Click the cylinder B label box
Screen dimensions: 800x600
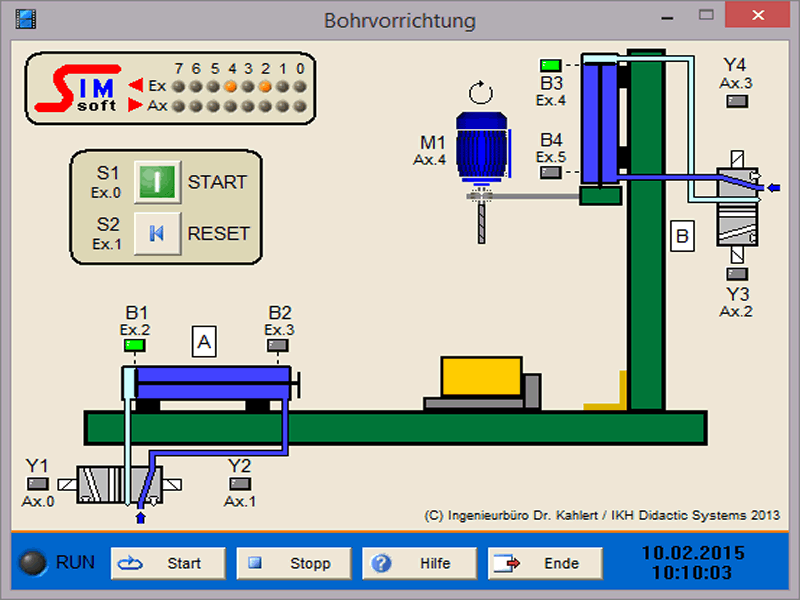point(682,237)
